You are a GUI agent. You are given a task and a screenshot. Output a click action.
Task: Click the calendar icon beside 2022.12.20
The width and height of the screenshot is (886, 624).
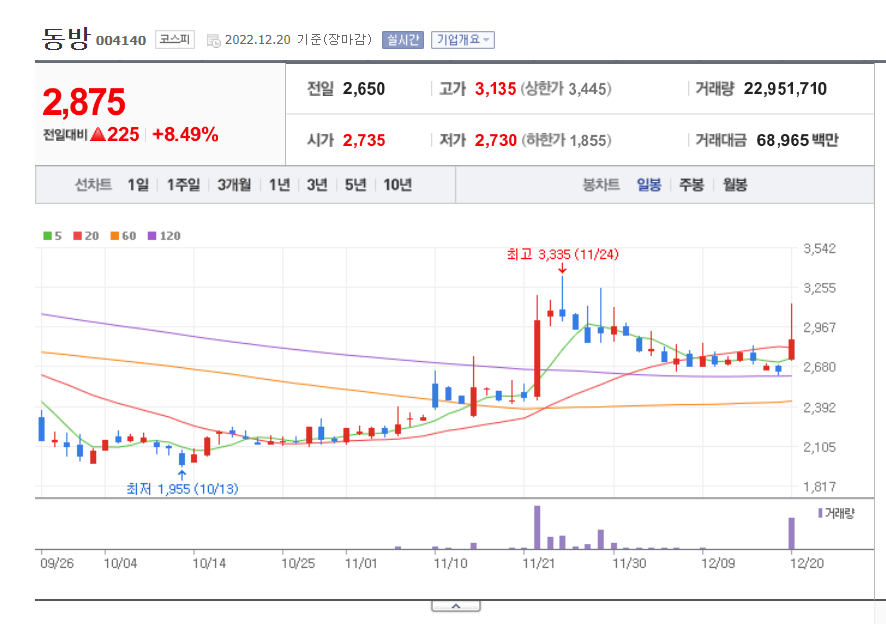213,41
